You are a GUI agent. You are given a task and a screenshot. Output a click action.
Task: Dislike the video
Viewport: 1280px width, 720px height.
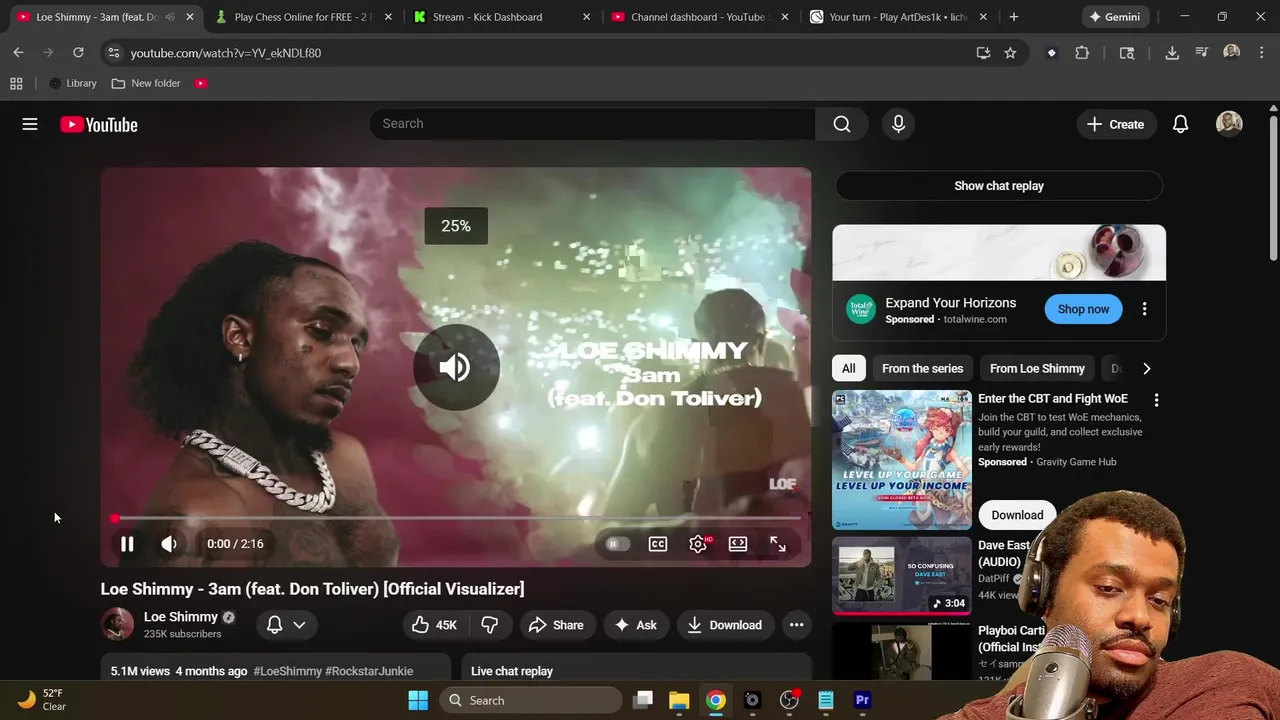tap(490, 625)
